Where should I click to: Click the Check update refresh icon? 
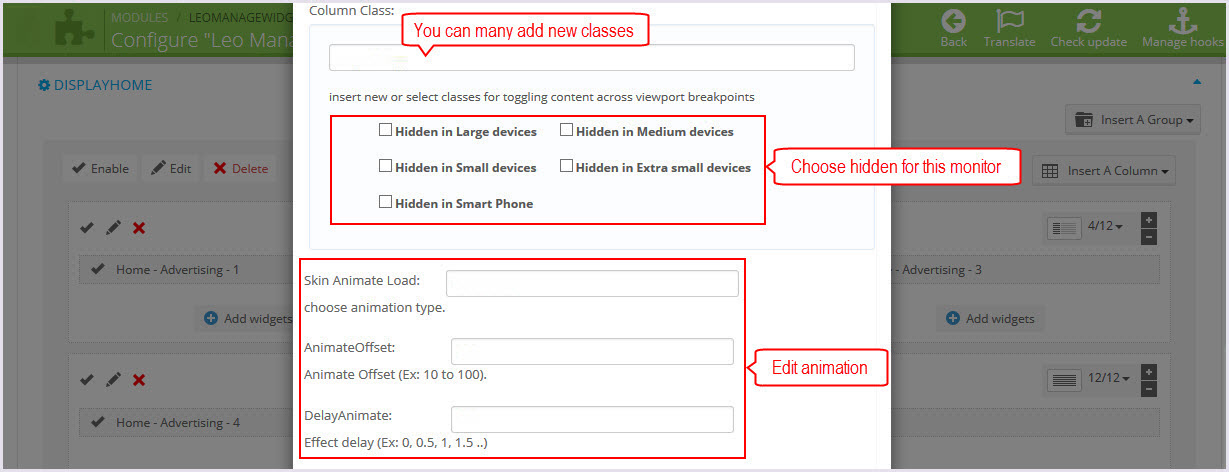(1088, 20)
